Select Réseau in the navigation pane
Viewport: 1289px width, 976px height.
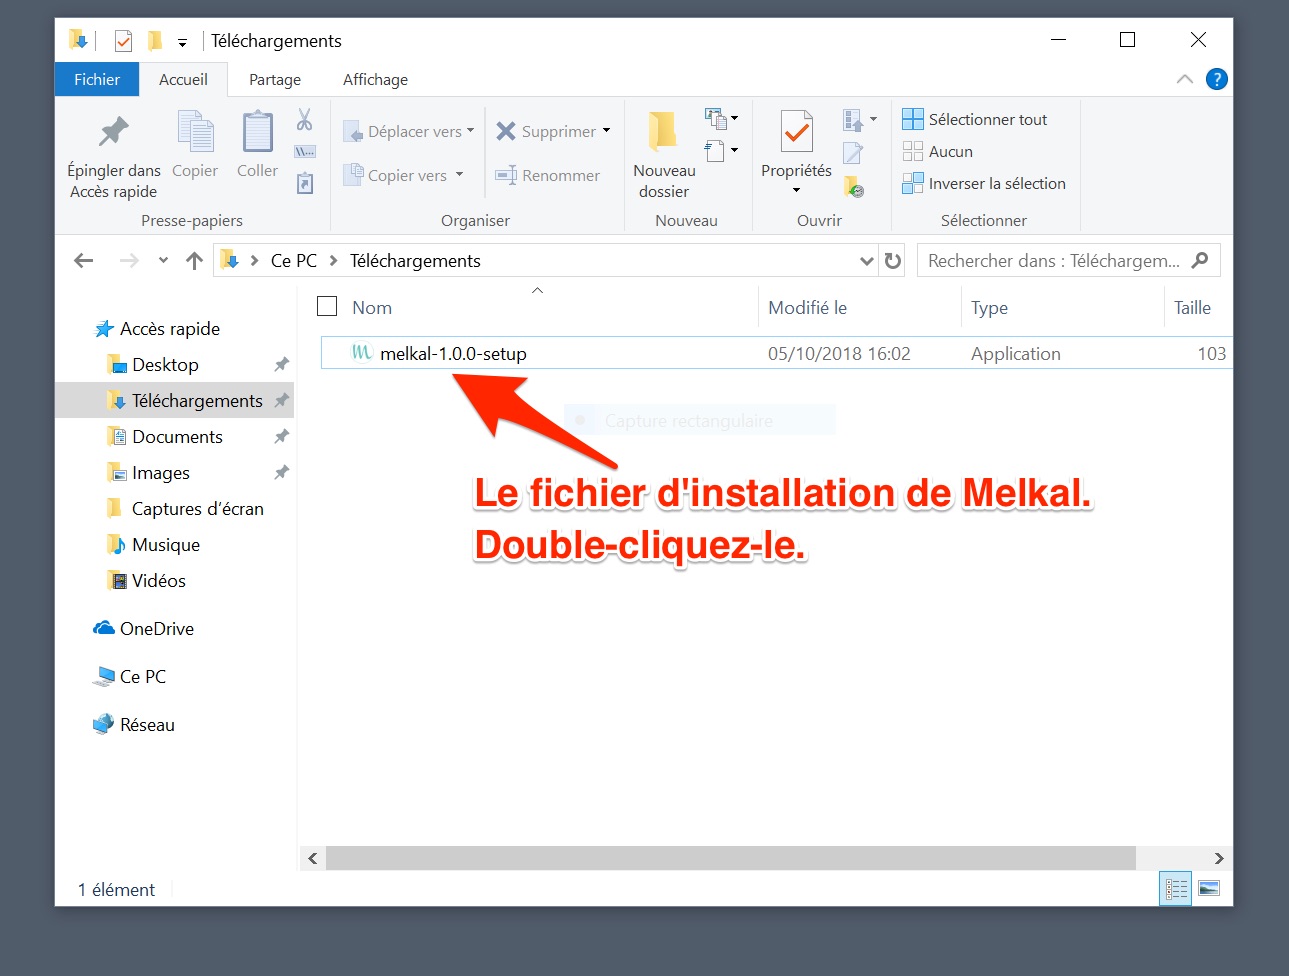pos(147,725)
